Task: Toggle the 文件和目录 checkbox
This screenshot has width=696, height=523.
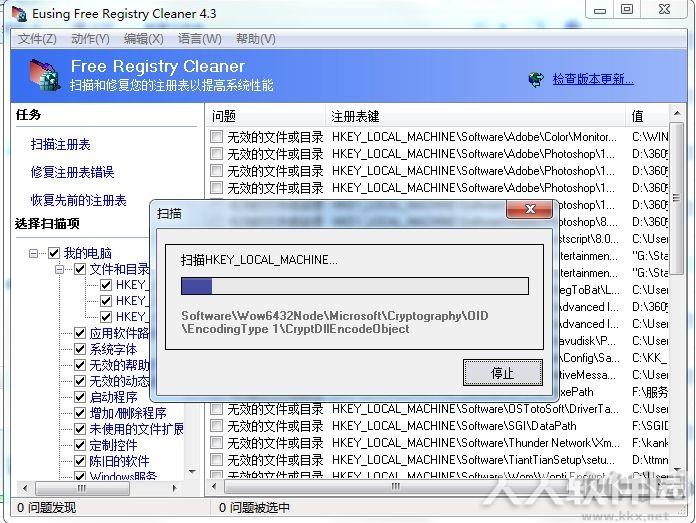Action: (x=80, y=269)
